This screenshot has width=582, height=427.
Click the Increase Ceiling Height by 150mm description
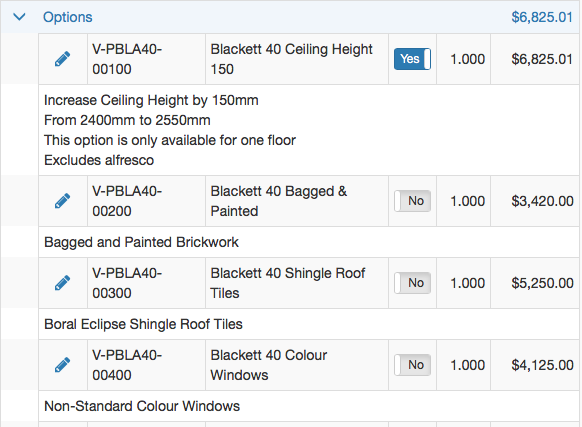[151, 100]
